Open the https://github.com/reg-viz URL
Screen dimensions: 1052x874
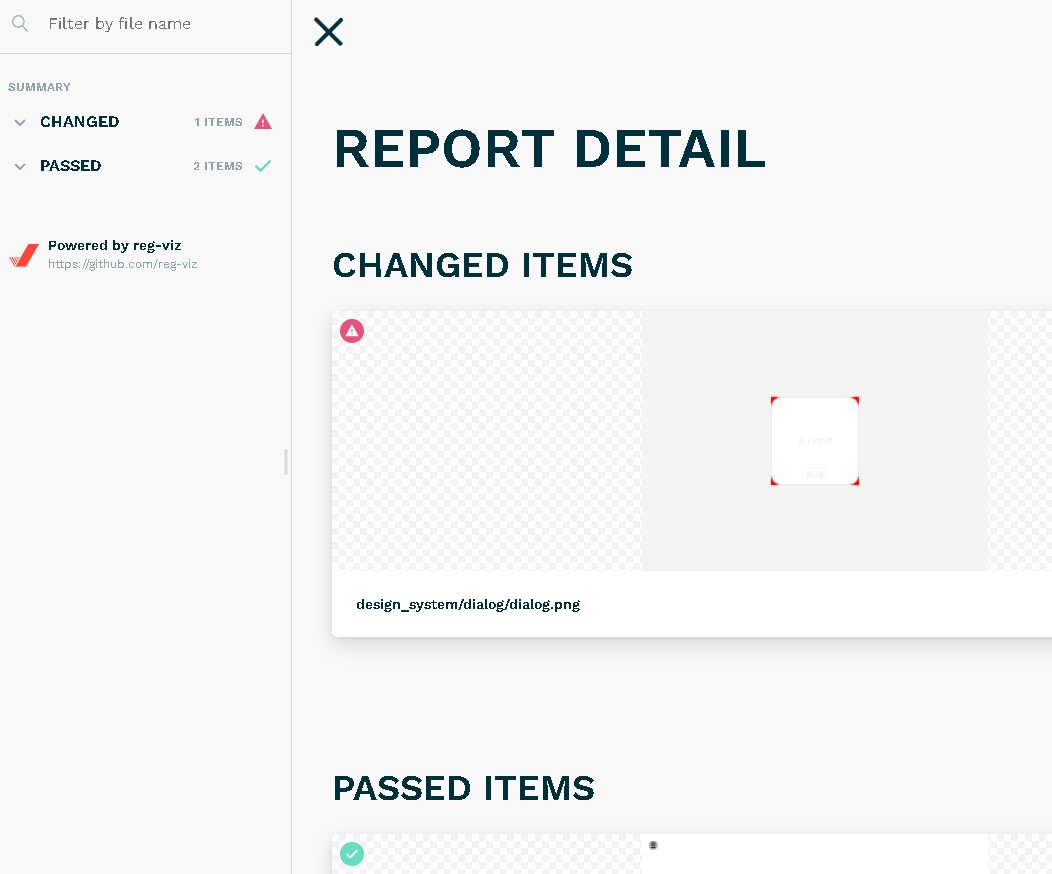point(123,264)
